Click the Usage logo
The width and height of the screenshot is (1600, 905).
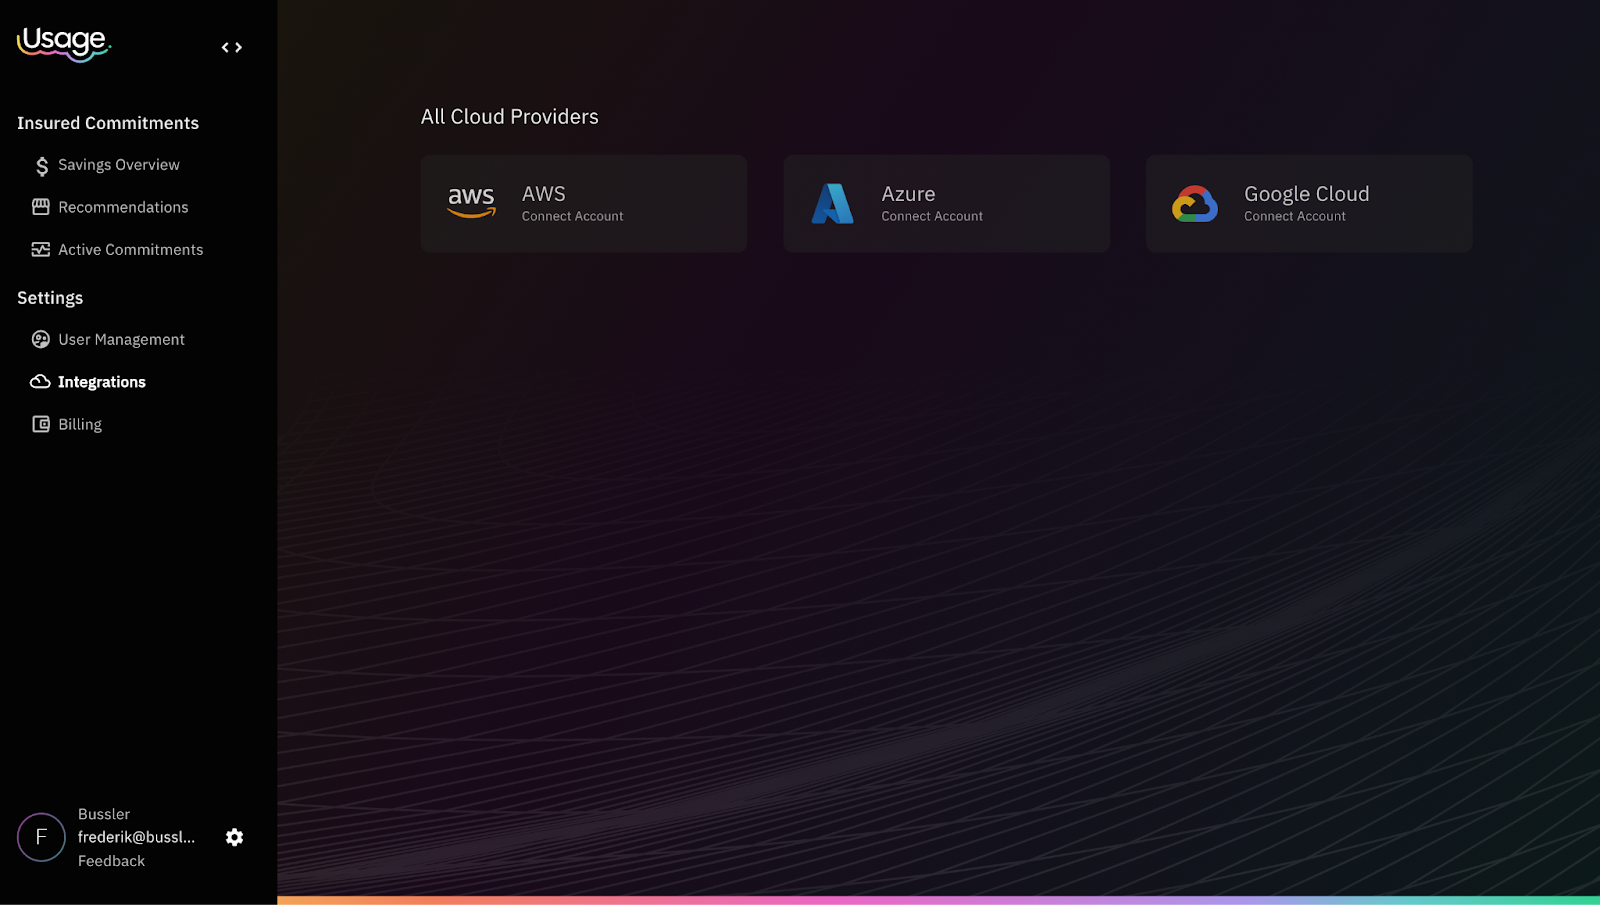point(64,44)
